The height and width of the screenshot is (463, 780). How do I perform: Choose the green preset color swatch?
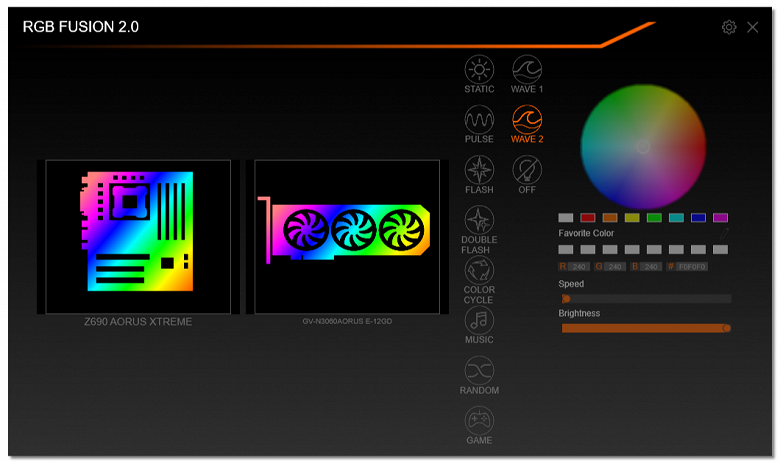point(654,218)
